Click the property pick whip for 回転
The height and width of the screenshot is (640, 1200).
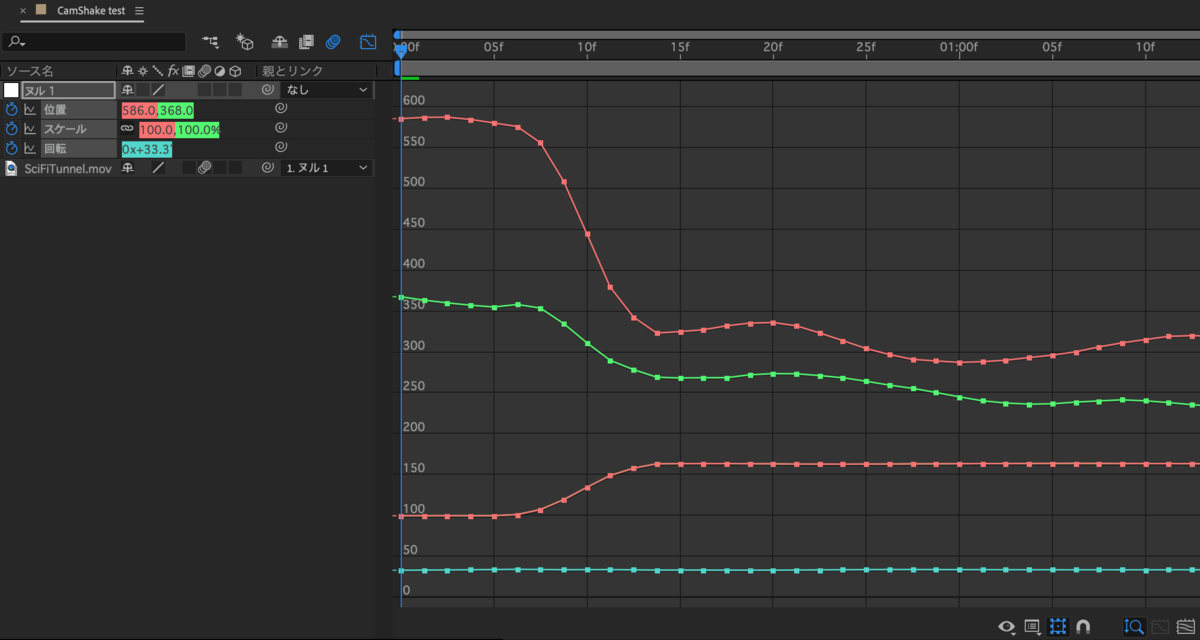281,148
